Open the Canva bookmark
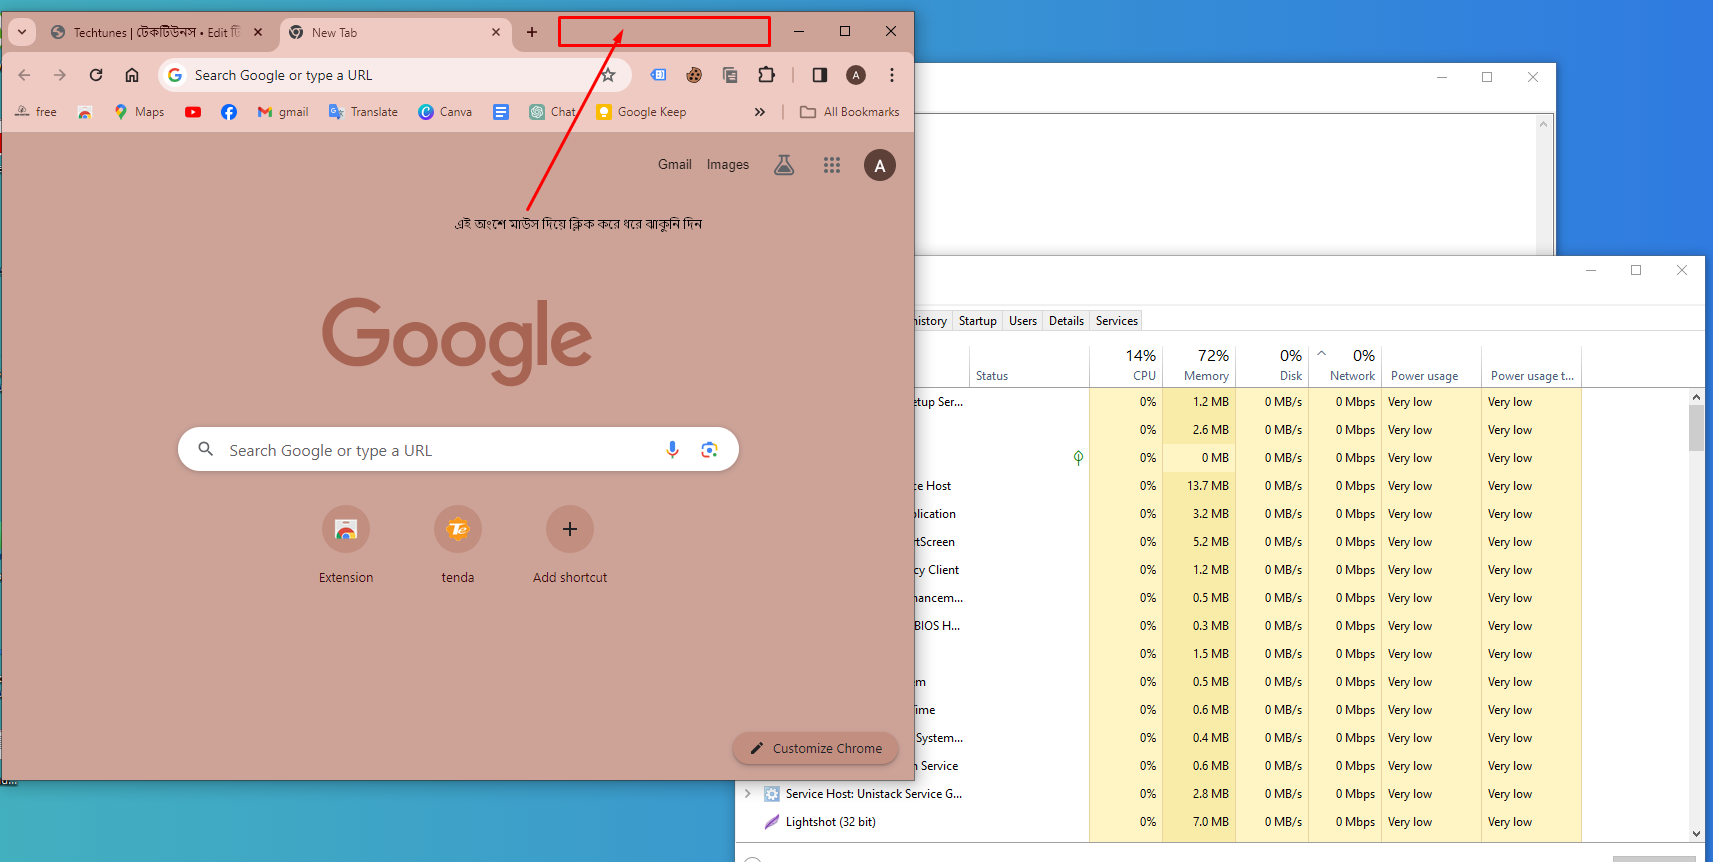Screen dimensions: 1713x862 tap(445, 112)
